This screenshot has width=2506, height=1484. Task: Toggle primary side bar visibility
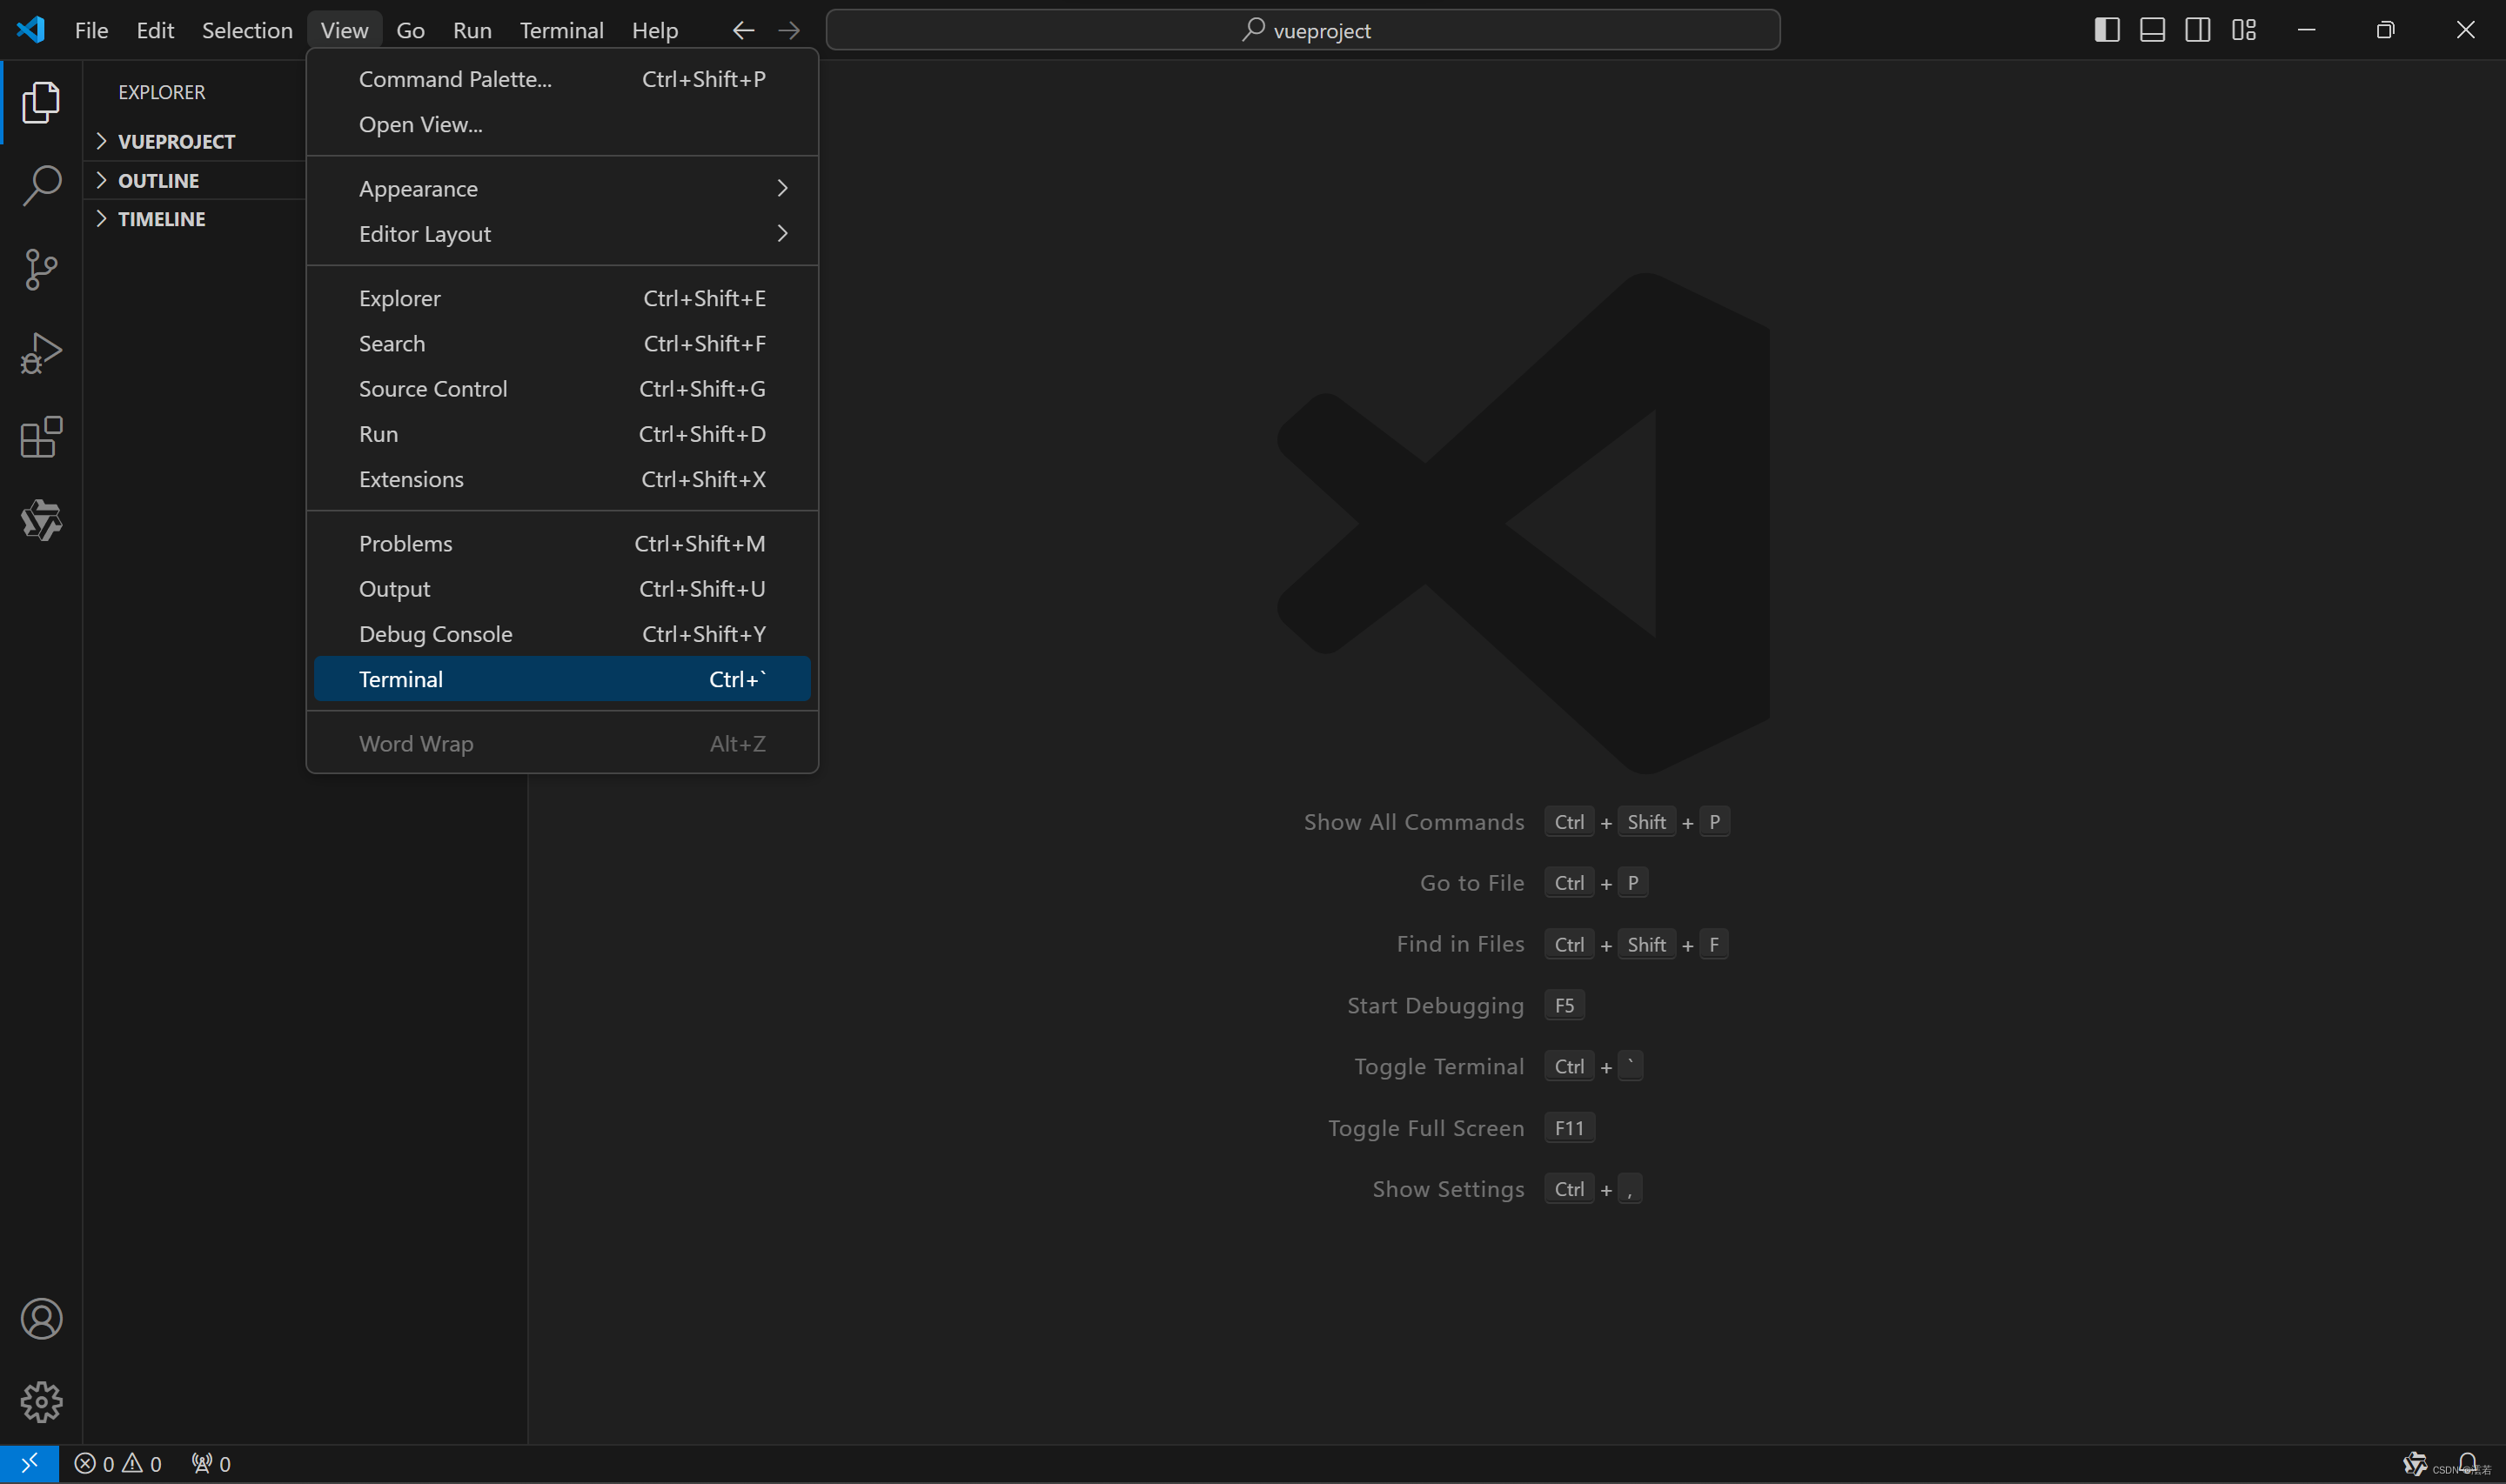click(x=2106, y=30)
